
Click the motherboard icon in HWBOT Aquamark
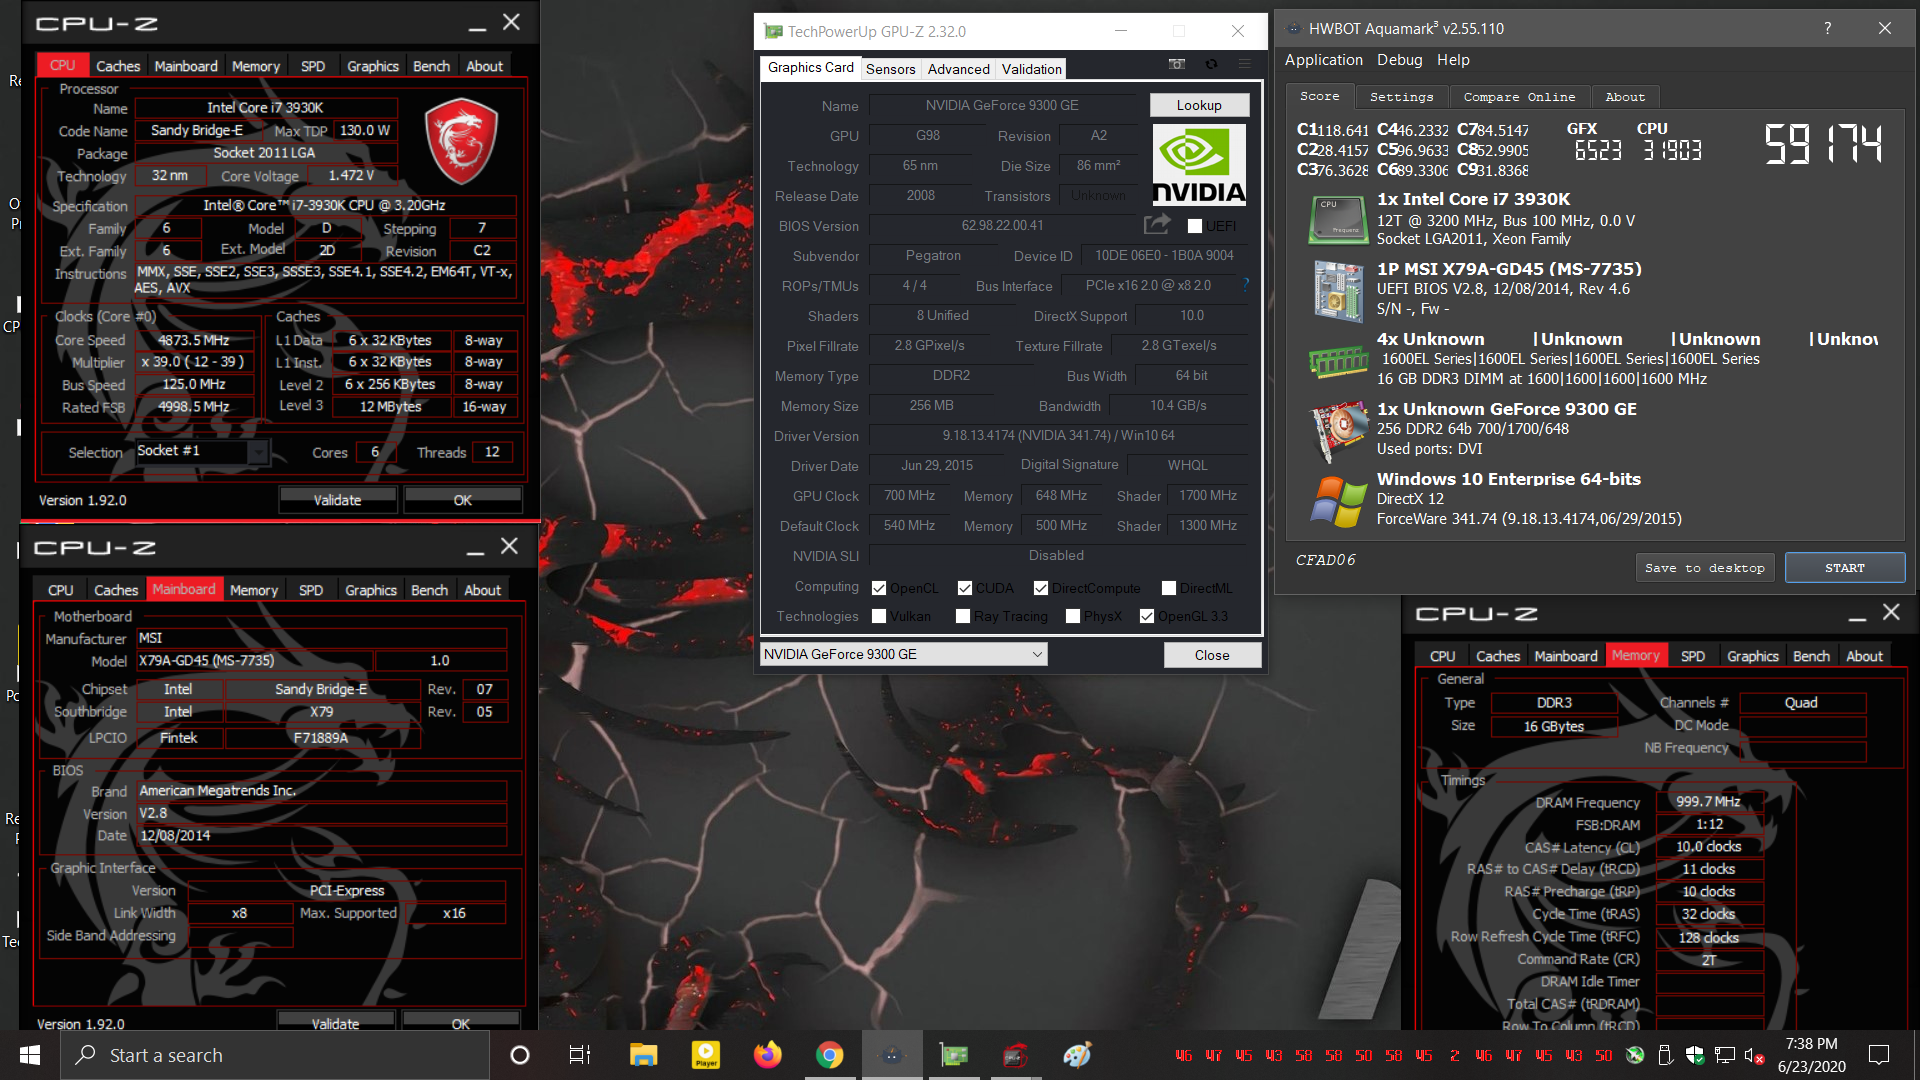(1338, 290)
